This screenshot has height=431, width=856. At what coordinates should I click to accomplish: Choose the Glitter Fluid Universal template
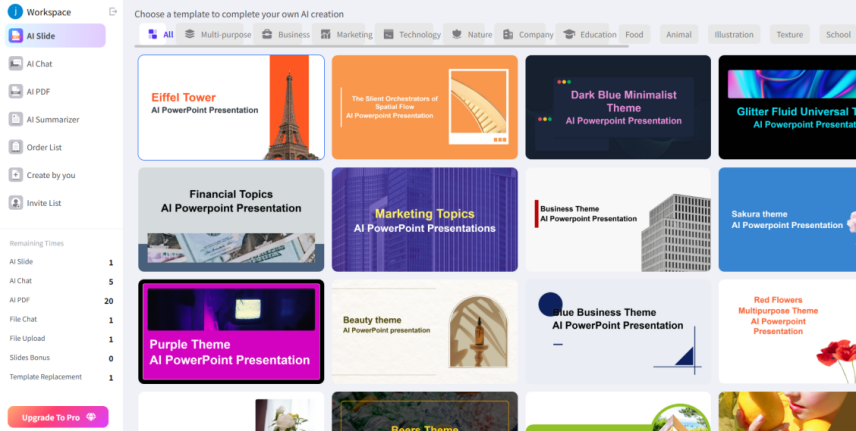coord(787,107)
